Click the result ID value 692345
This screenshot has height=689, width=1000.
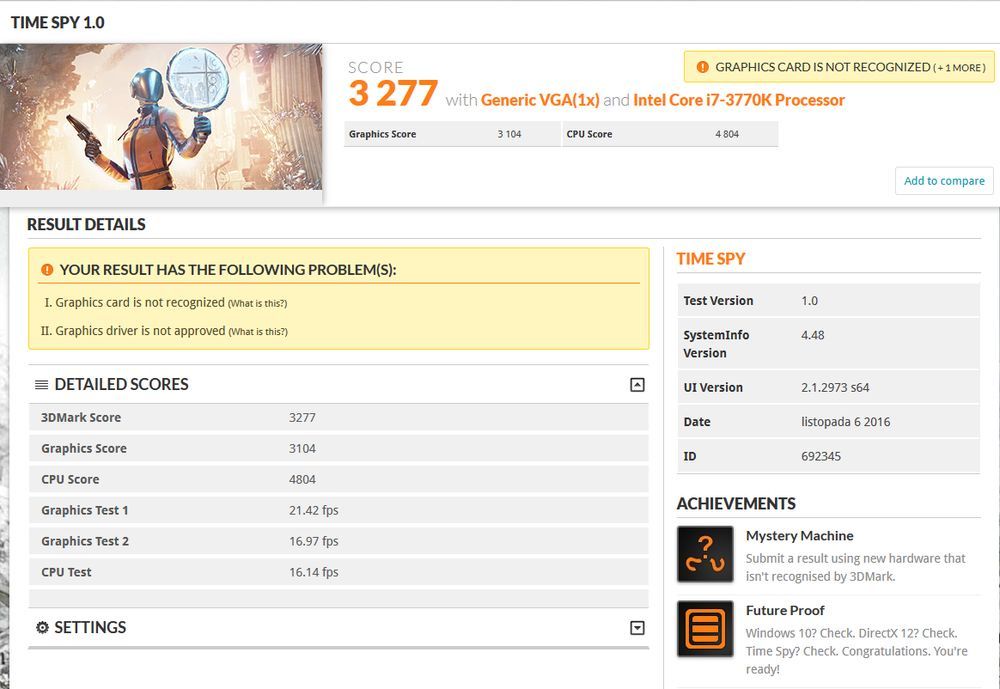click(821, 456)
